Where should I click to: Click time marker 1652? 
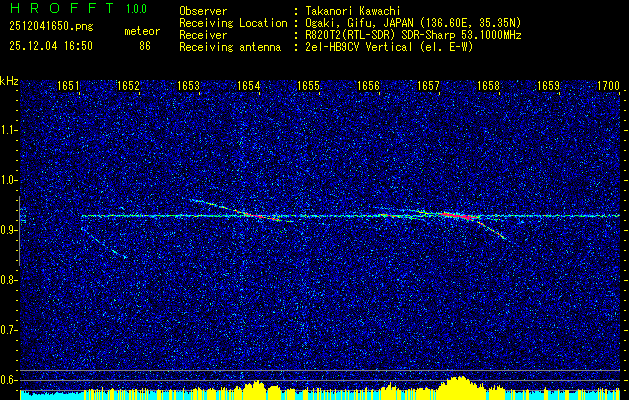(128, 85)
